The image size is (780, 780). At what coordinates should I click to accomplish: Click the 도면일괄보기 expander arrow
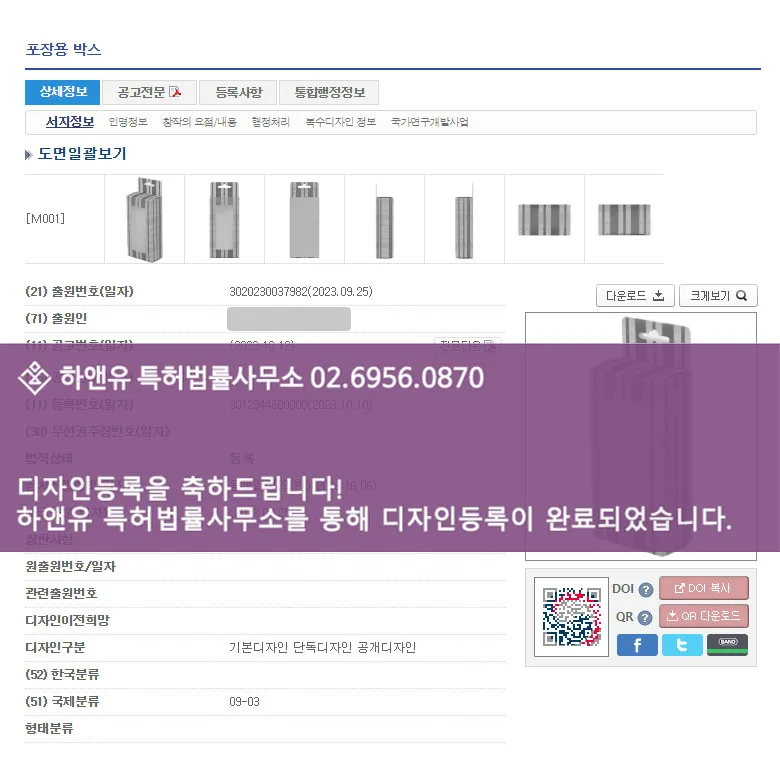(28, 155)
